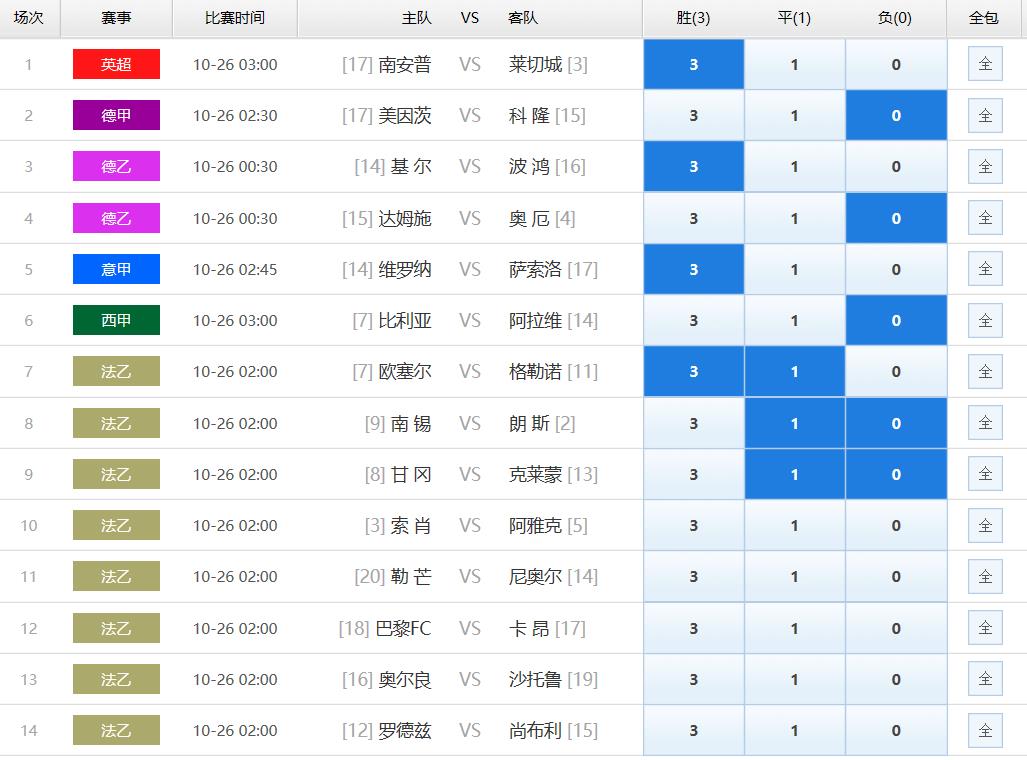Click the 全包 column header
1027x760 pixels.
(x=984, y=18)
